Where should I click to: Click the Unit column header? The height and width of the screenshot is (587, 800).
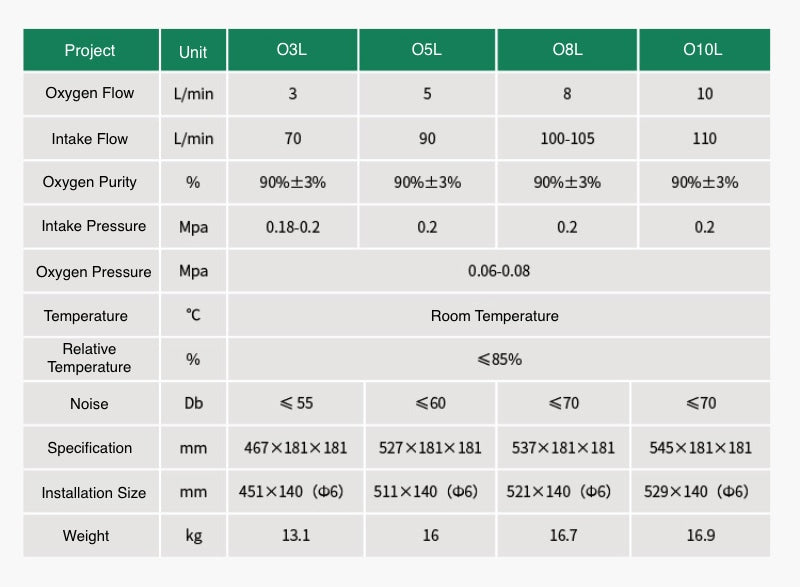tap(193, 51)
